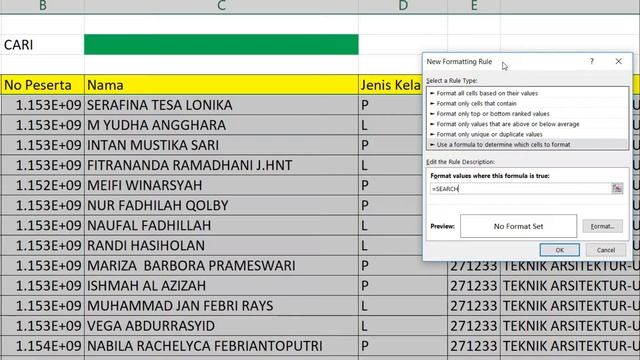Click gender cell 'P' in MEIFI WINARSYAH row

391,185
